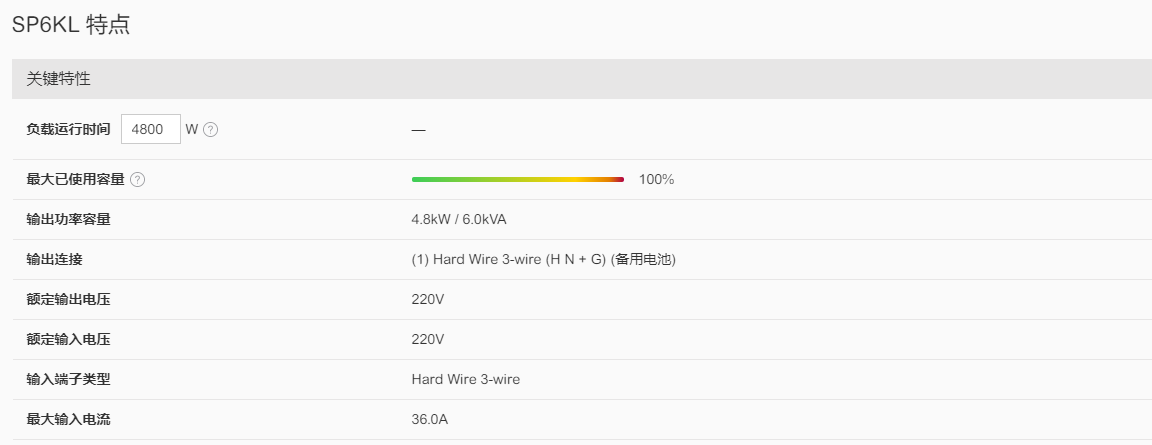Click the 最大输入电流 row label
Image resolution: width=1152 pixels, height=445 pixels.
coord(68,419)
